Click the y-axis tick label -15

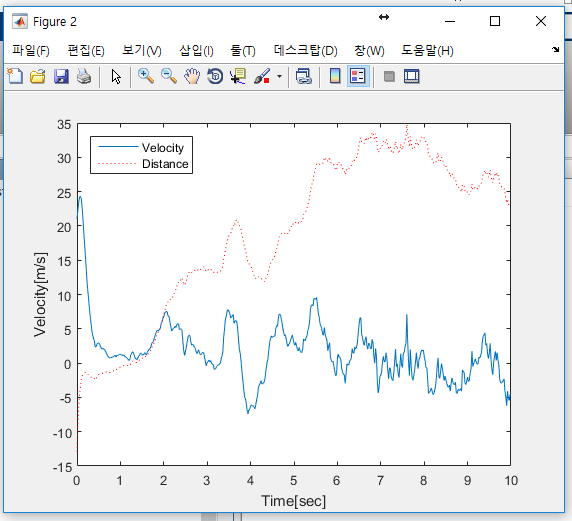tap(62, 467)
